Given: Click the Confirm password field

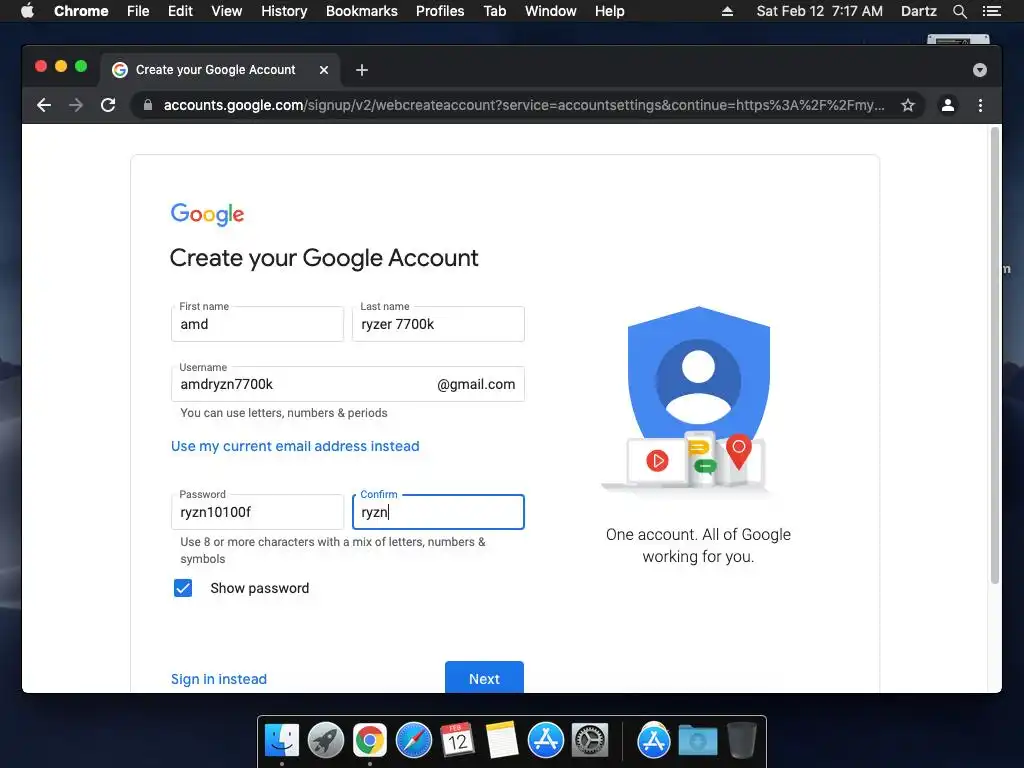Looking at the screenshot, I should coord(438,512).
